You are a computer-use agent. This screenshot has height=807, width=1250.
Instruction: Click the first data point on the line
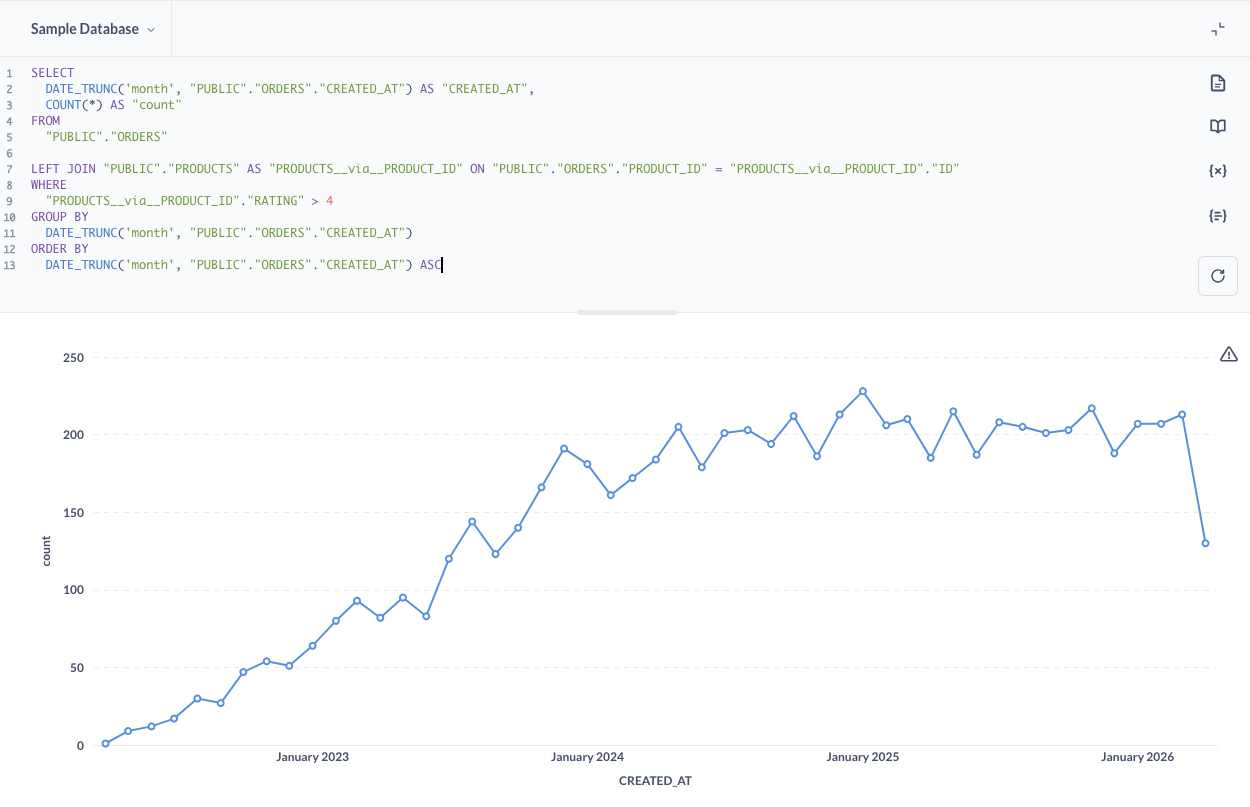coord(105,743)
